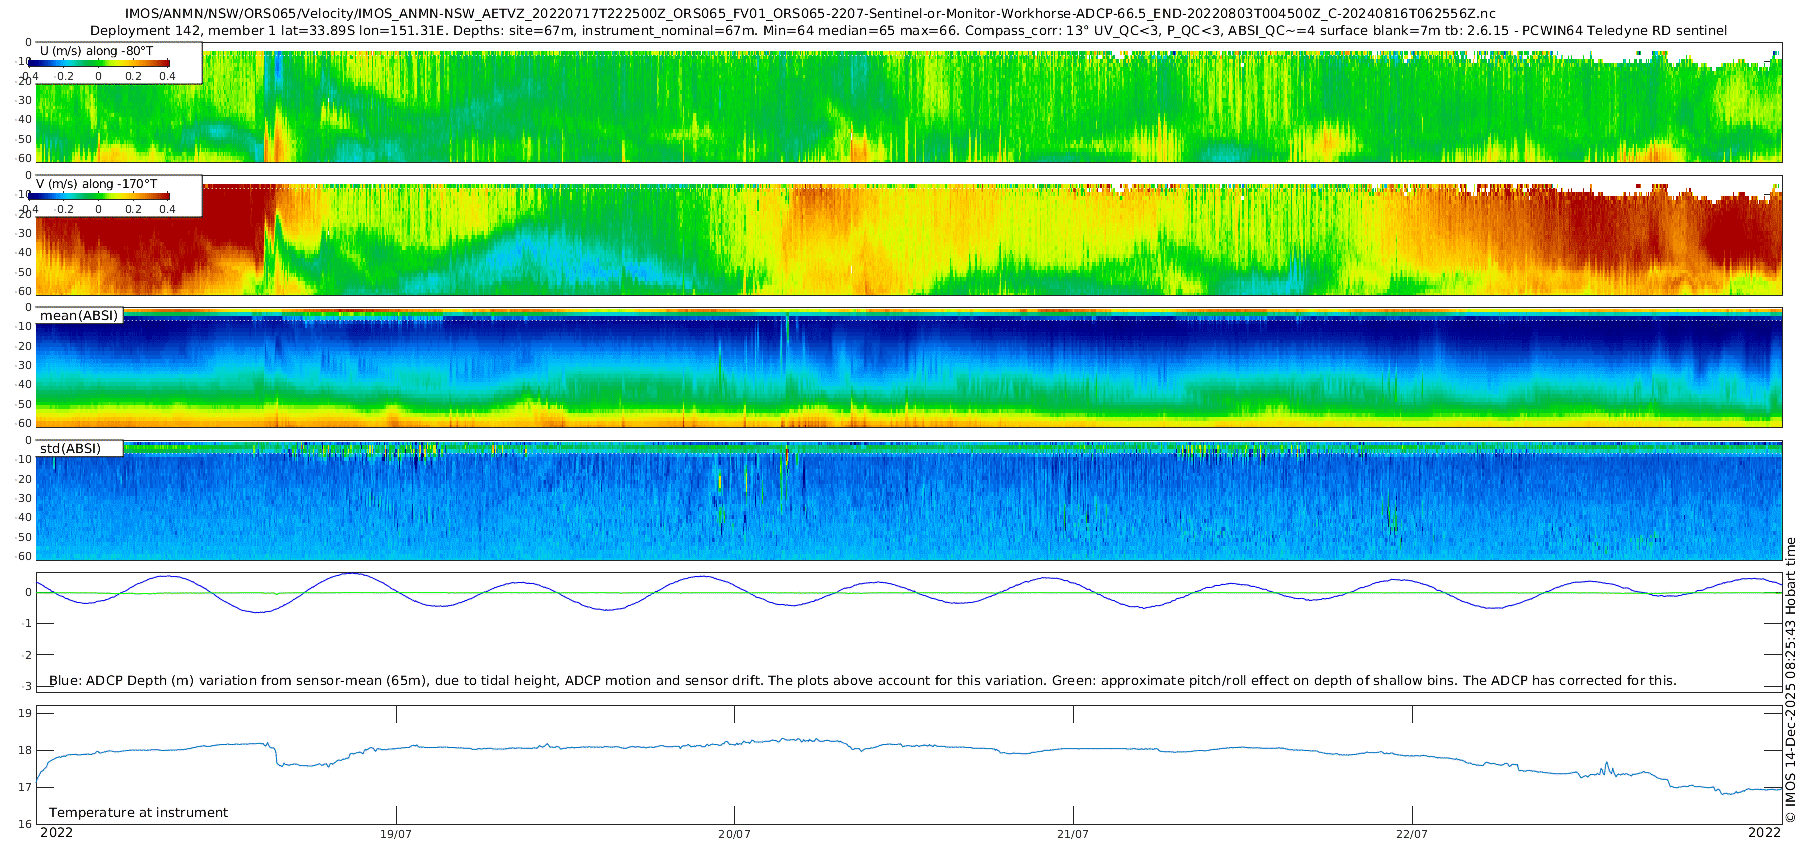Click the Deployment 142 metadata line

tap(908, 31)
